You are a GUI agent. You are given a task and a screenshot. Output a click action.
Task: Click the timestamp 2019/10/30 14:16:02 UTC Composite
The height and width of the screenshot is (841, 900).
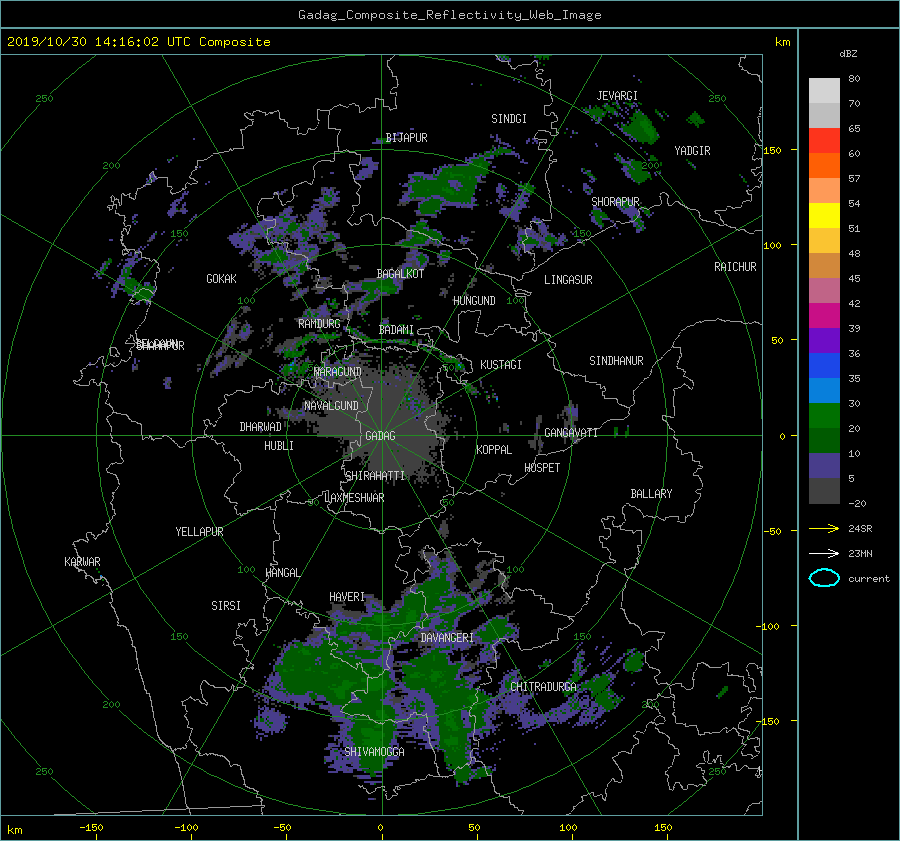coord(138,42)
